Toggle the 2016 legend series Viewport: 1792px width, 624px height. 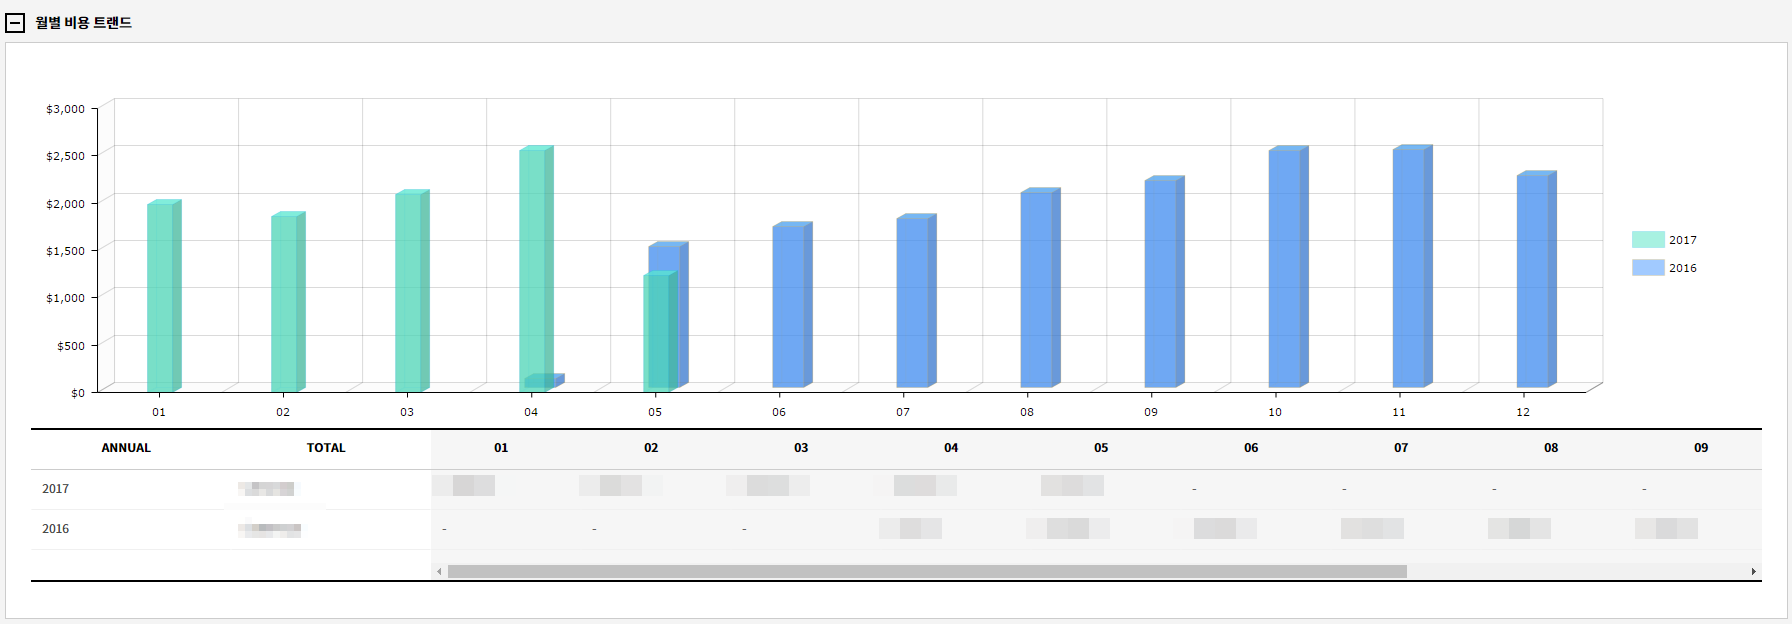(1682, 268)
